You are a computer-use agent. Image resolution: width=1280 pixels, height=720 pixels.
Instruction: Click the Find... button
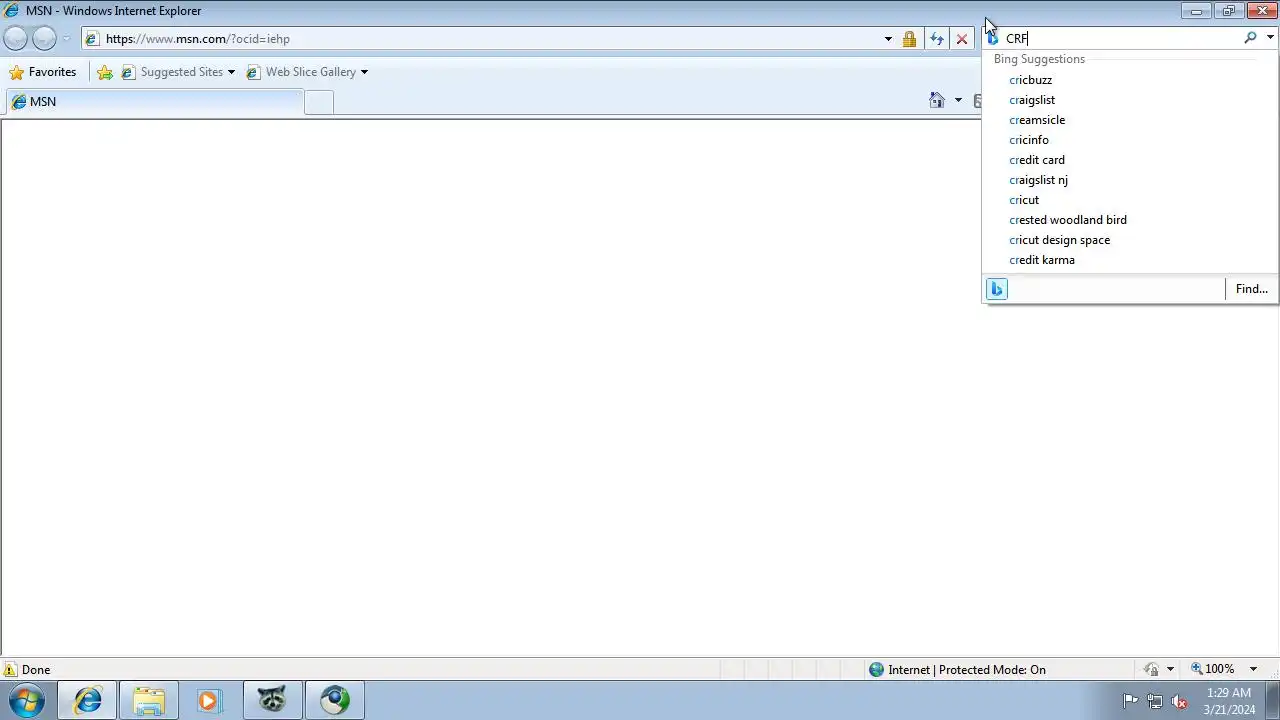tap(1251, 289)
